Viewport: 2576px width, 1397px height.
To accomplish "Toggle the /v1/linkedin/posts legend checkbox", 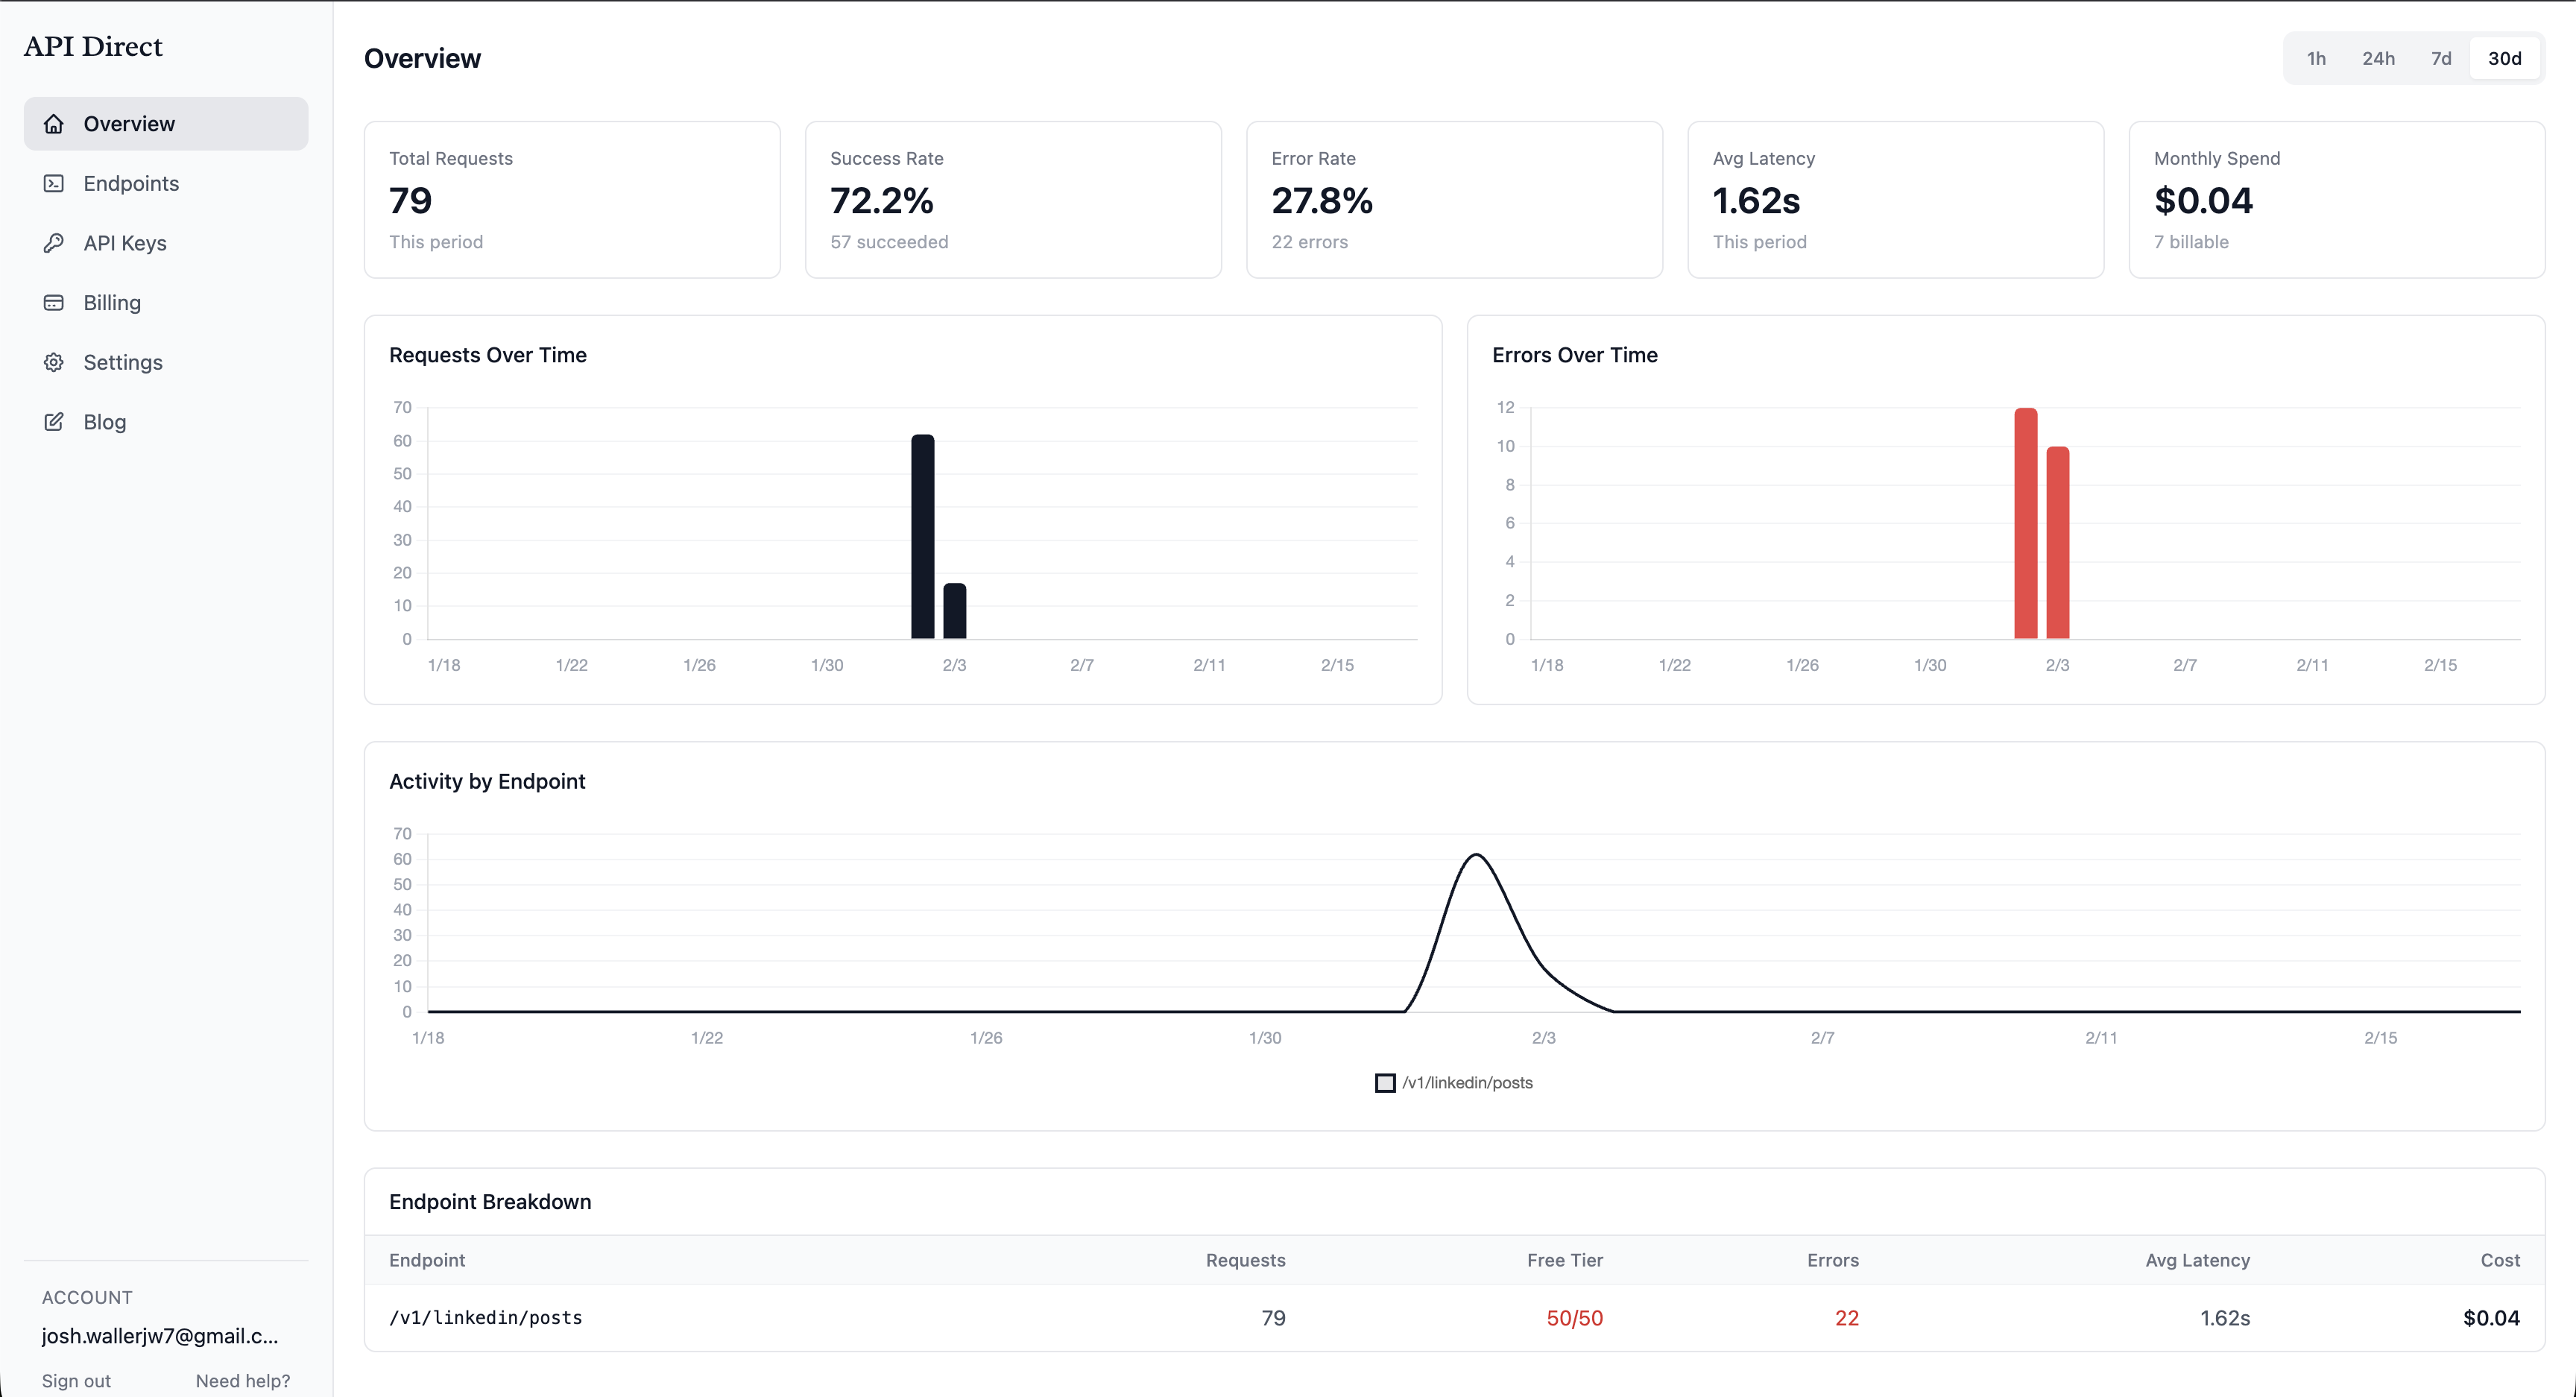I will tap(1384, 1082).
